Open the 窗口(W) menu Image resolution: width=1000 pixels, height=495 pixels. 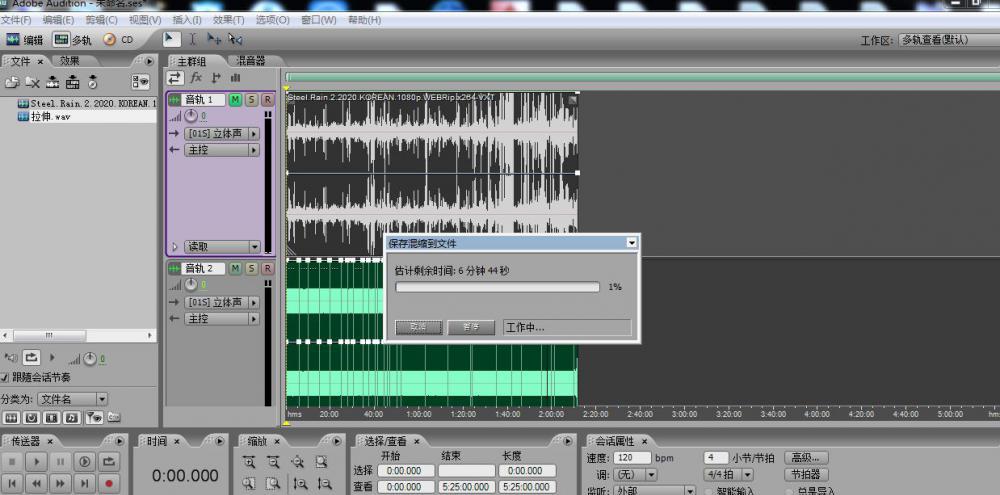tap(318, 20)
